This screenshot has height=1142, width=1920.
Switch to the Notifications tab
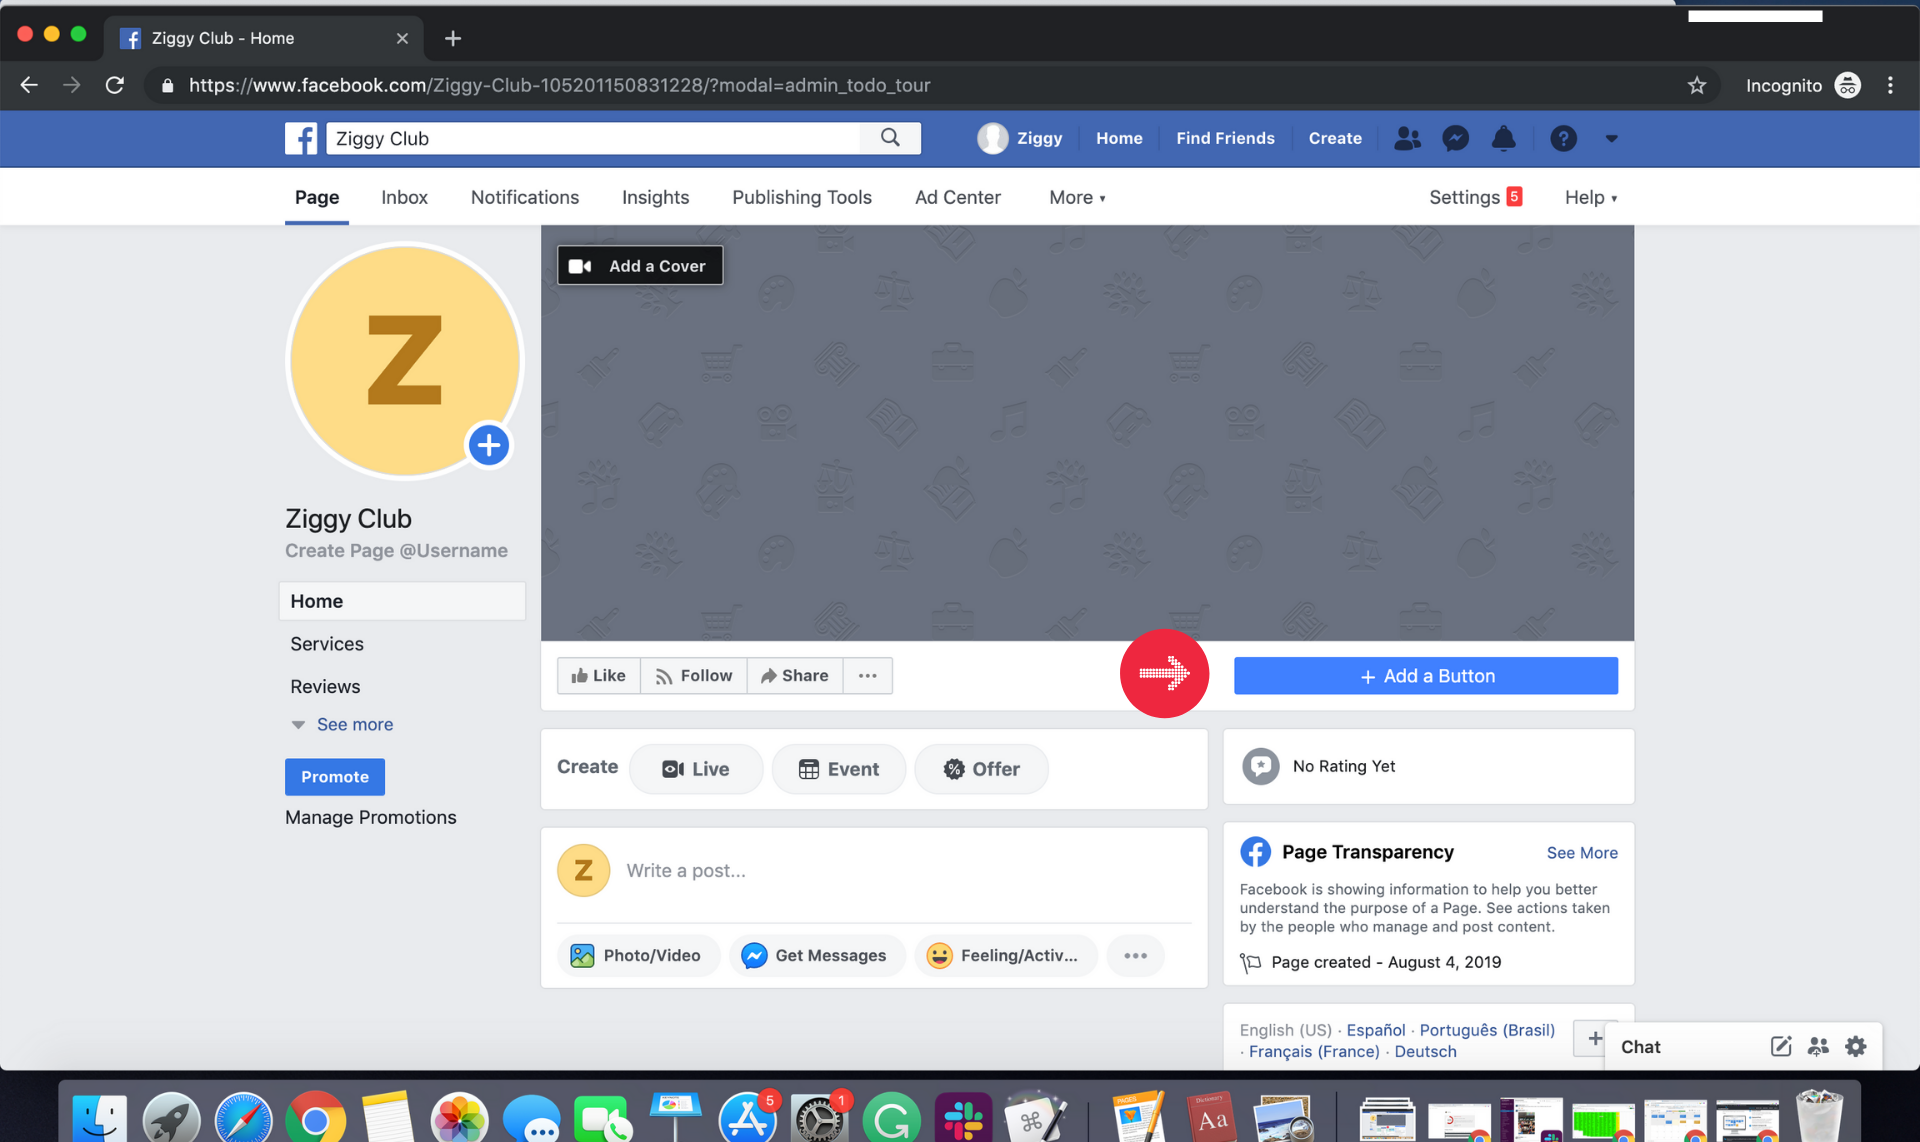pos(525,197)
